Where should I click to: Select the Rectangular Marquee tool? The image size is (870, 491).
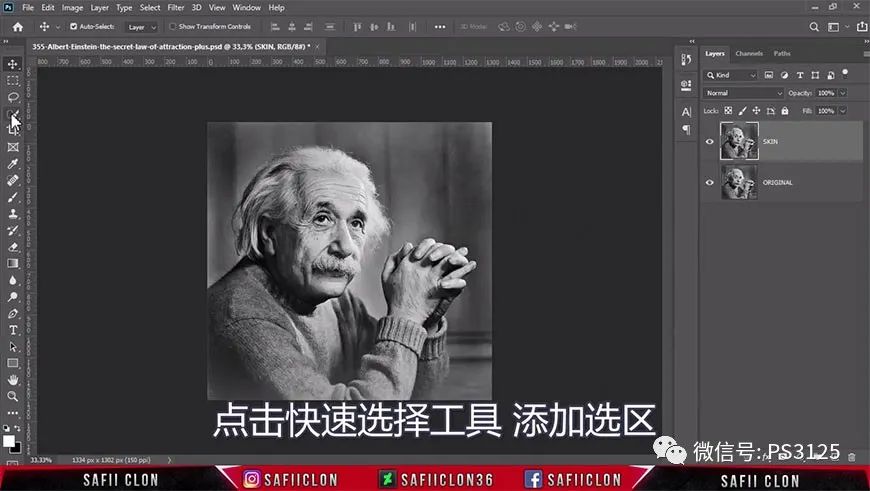[12, 81]
